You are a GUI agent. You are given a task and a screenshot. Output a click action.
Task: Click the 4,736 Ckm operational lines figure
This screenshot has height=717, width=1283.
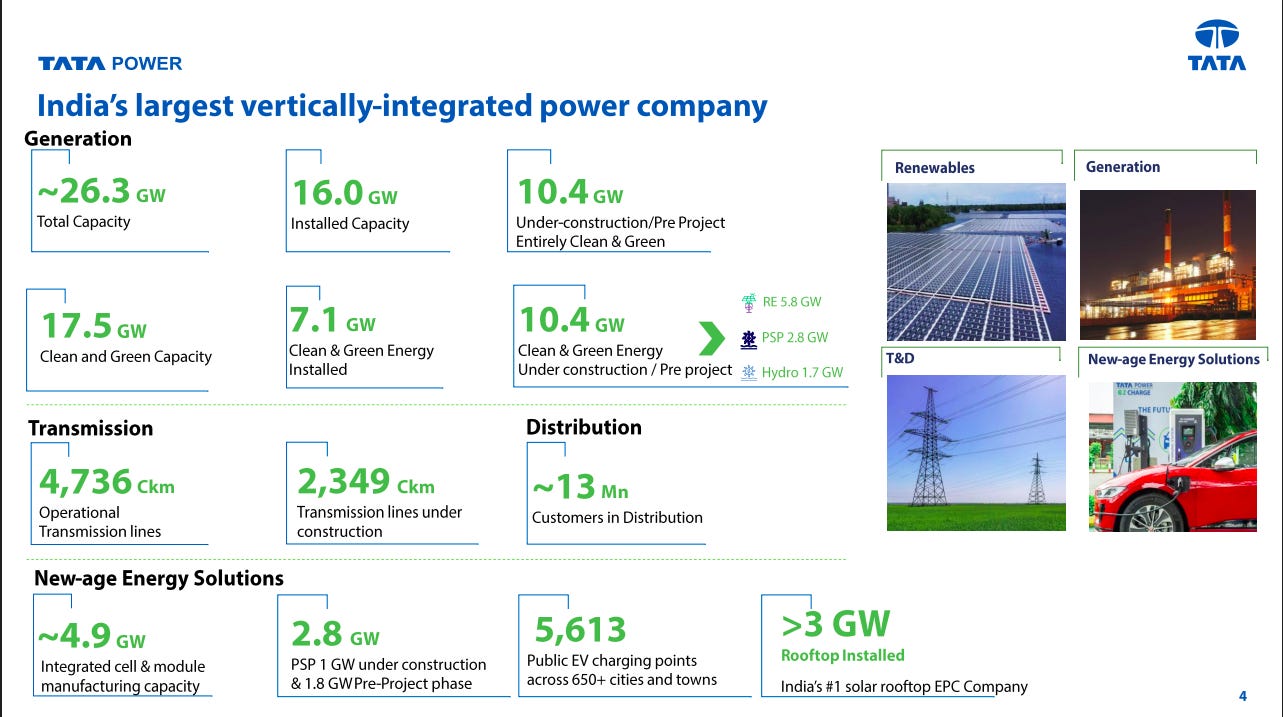[107, 482]
